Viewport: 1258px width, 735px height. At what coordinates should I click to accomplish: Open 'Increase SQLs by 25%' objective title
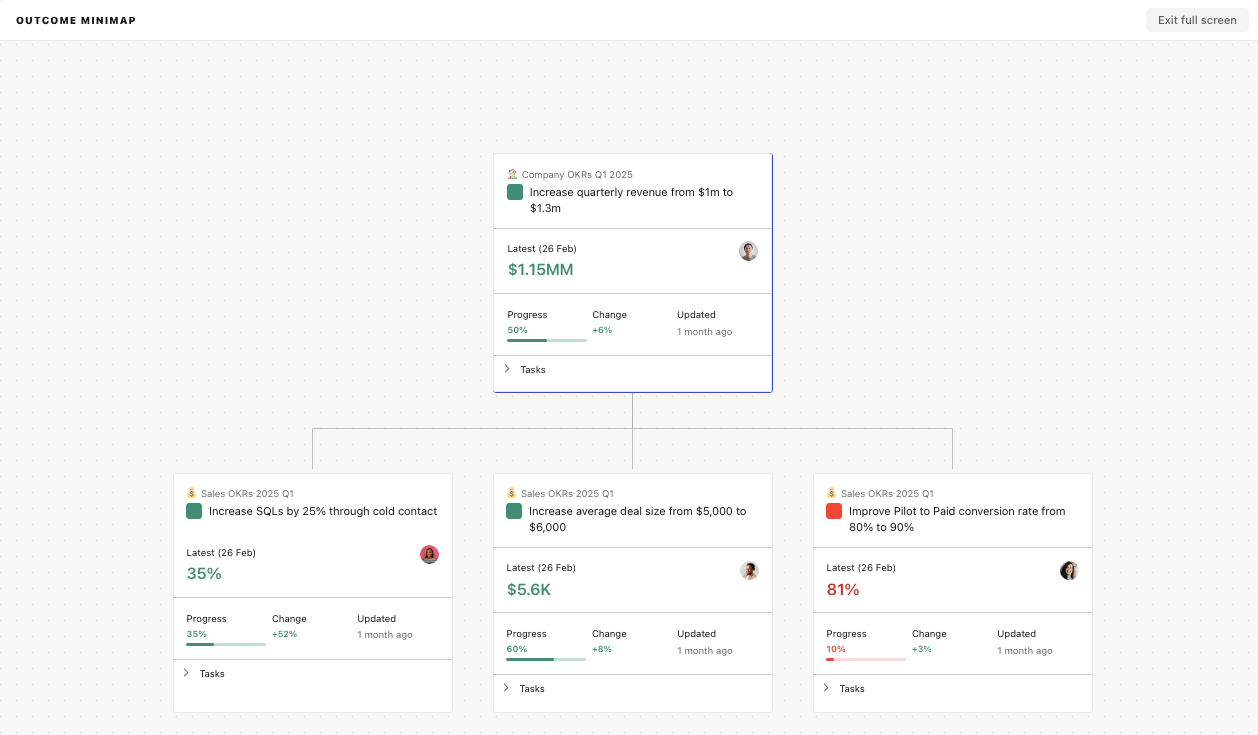[x=323, y=511]
